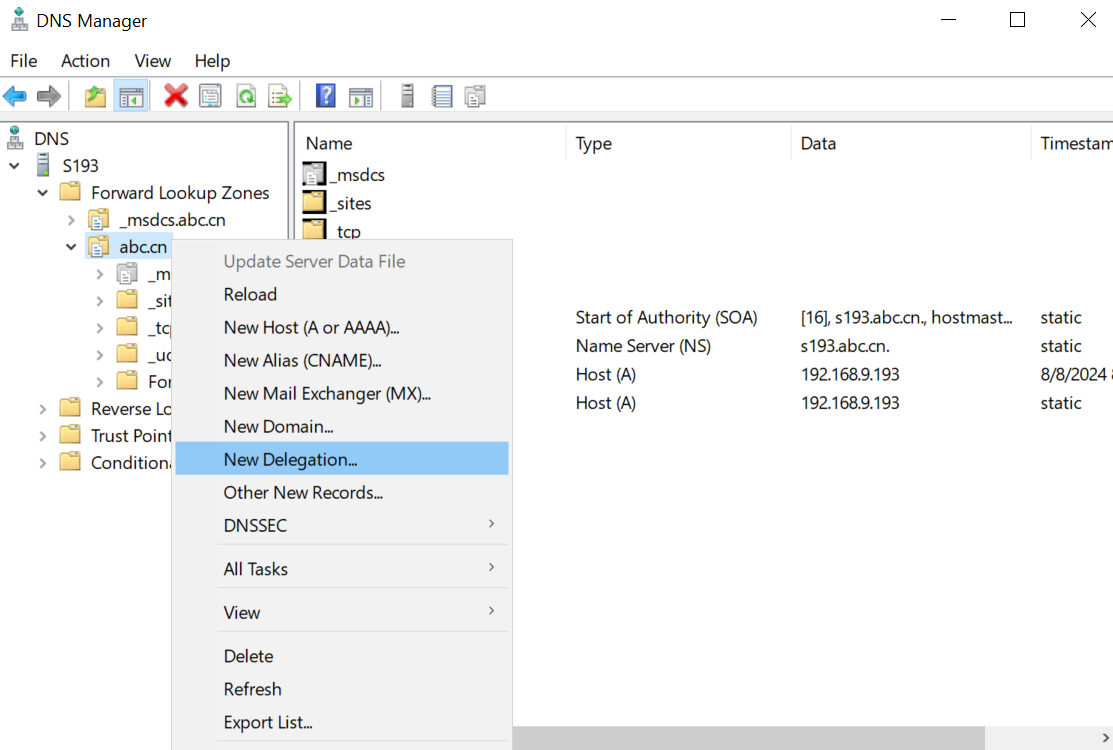Viewport: 1113px width, 750px height.
Task: Open the DNSSEC submenu
Action: [341, 525]
